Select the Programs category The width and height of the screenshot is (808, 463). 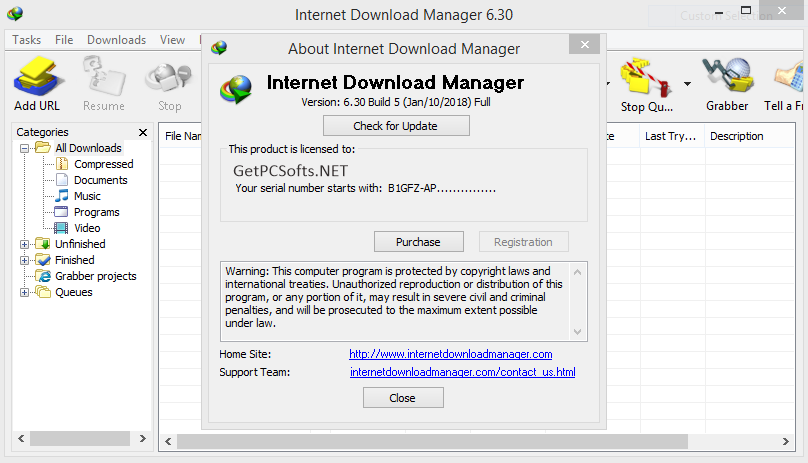(96, 212)
